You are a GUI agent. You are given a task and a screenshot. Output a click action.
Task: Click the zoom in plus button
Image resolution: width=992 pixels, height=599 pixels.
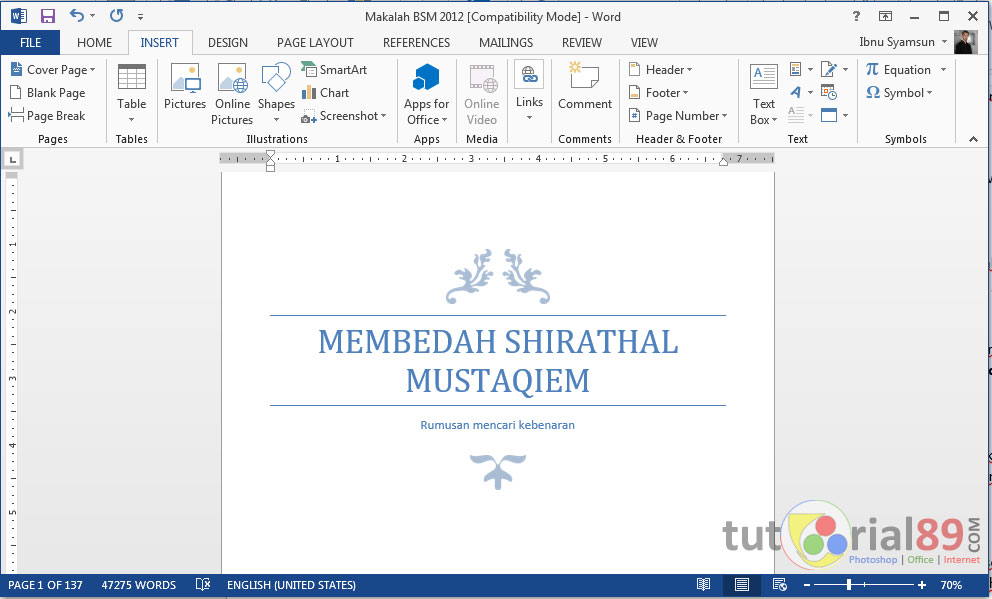pyautogui.click(x=922, y=585)
